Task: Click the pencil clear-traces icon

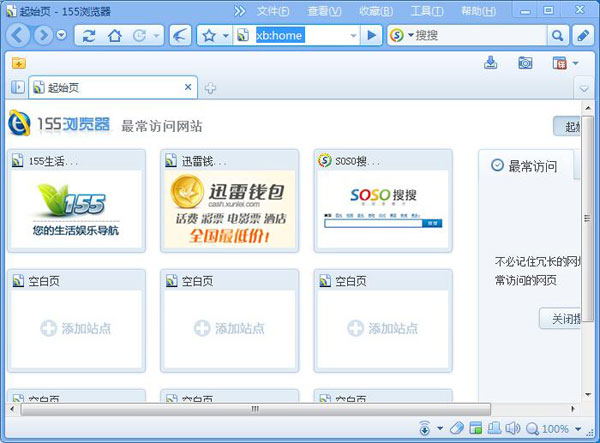Action: [x=583, y=36]
